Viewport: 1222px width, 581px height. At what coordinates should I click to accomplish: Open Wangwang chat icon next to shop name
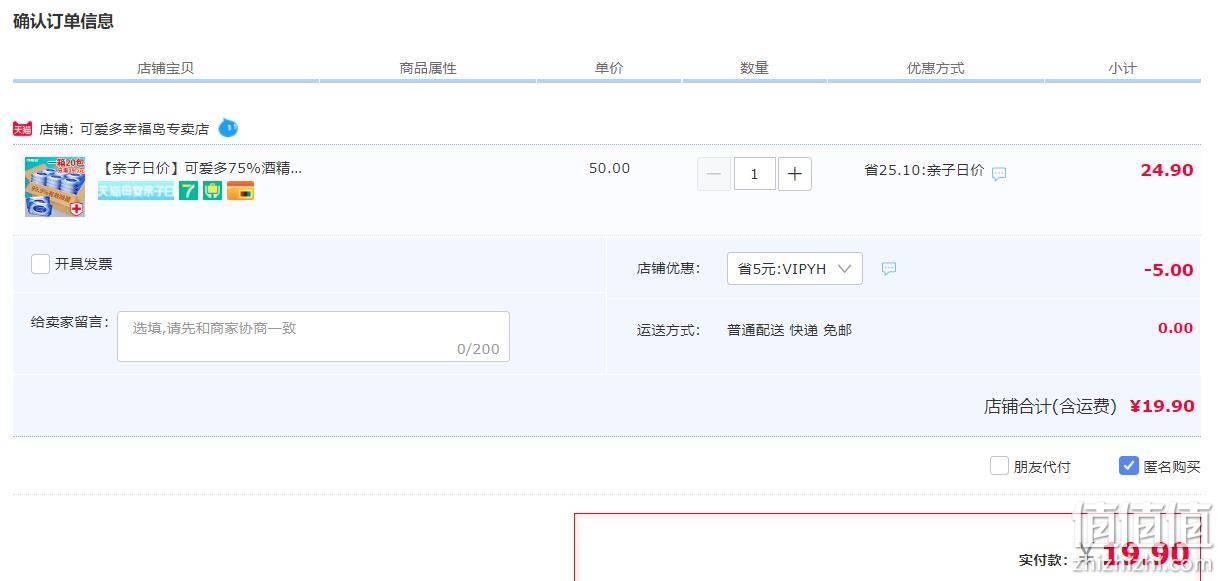point(228,128)
